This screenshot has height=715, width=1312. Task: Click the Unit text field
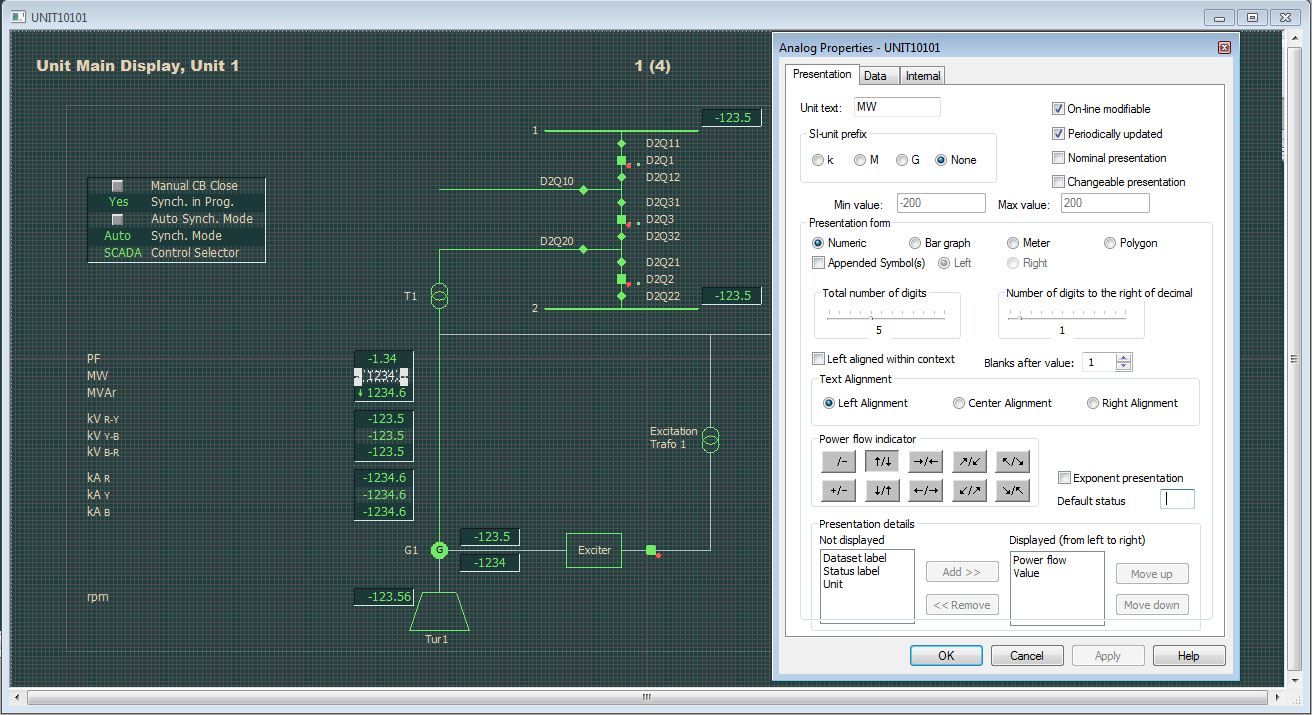[896, 107]
